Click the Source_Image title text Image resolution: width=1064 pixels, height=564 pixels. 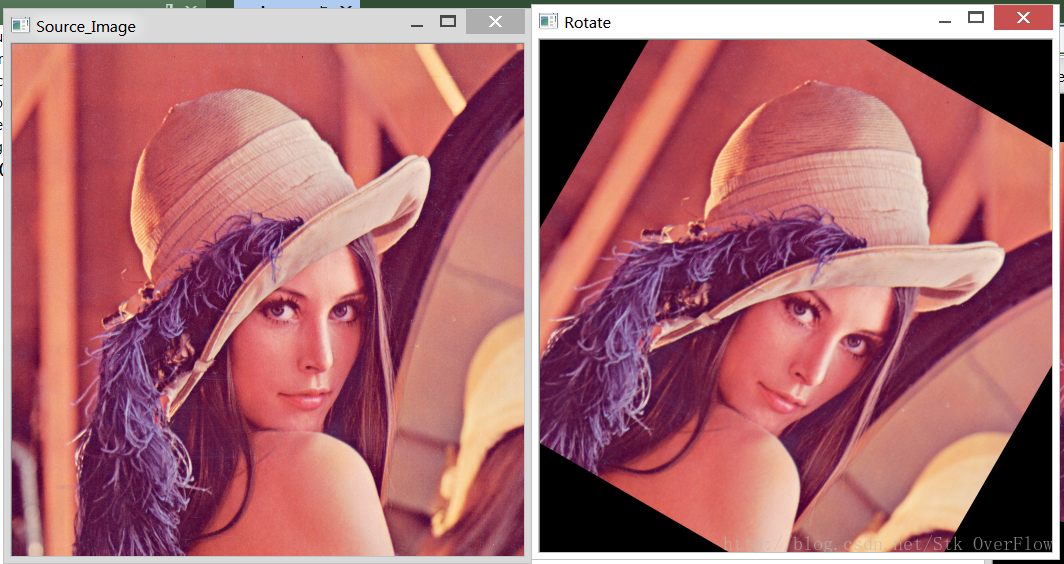click(86, 26)
